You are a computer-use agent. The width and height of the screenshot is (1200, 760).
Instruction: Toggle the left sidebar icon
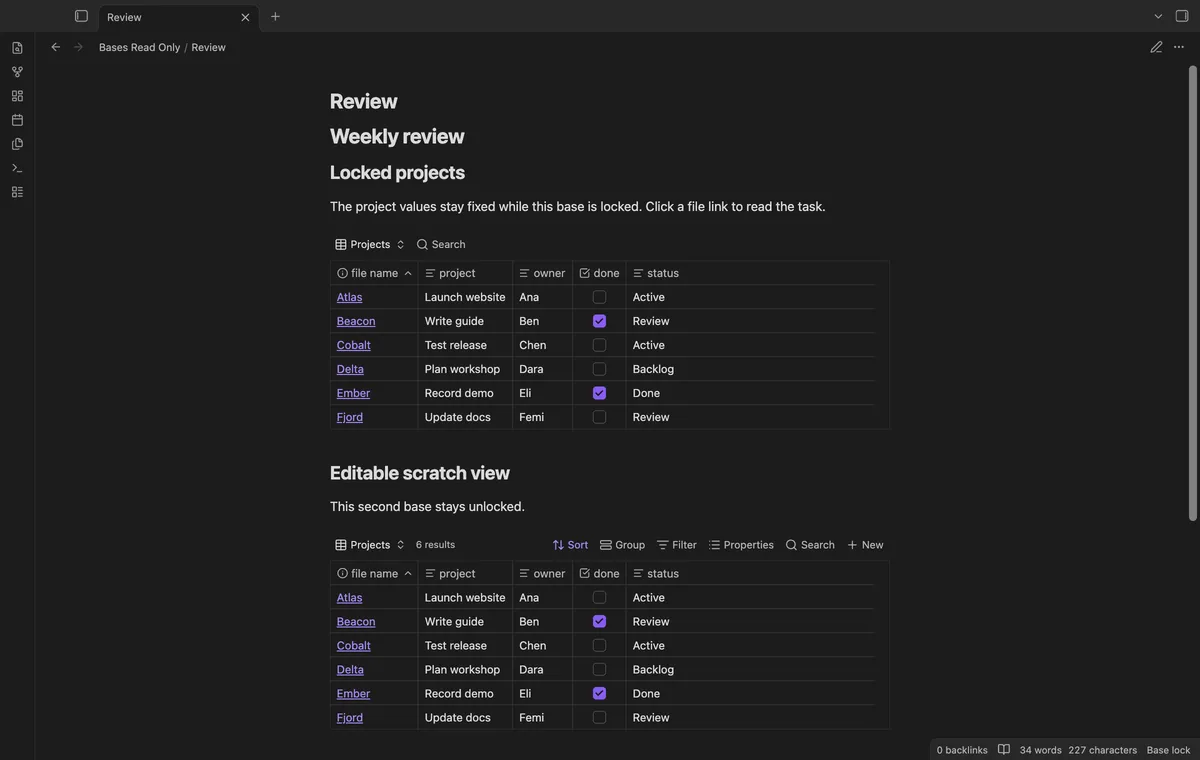(x=82, y=16)
